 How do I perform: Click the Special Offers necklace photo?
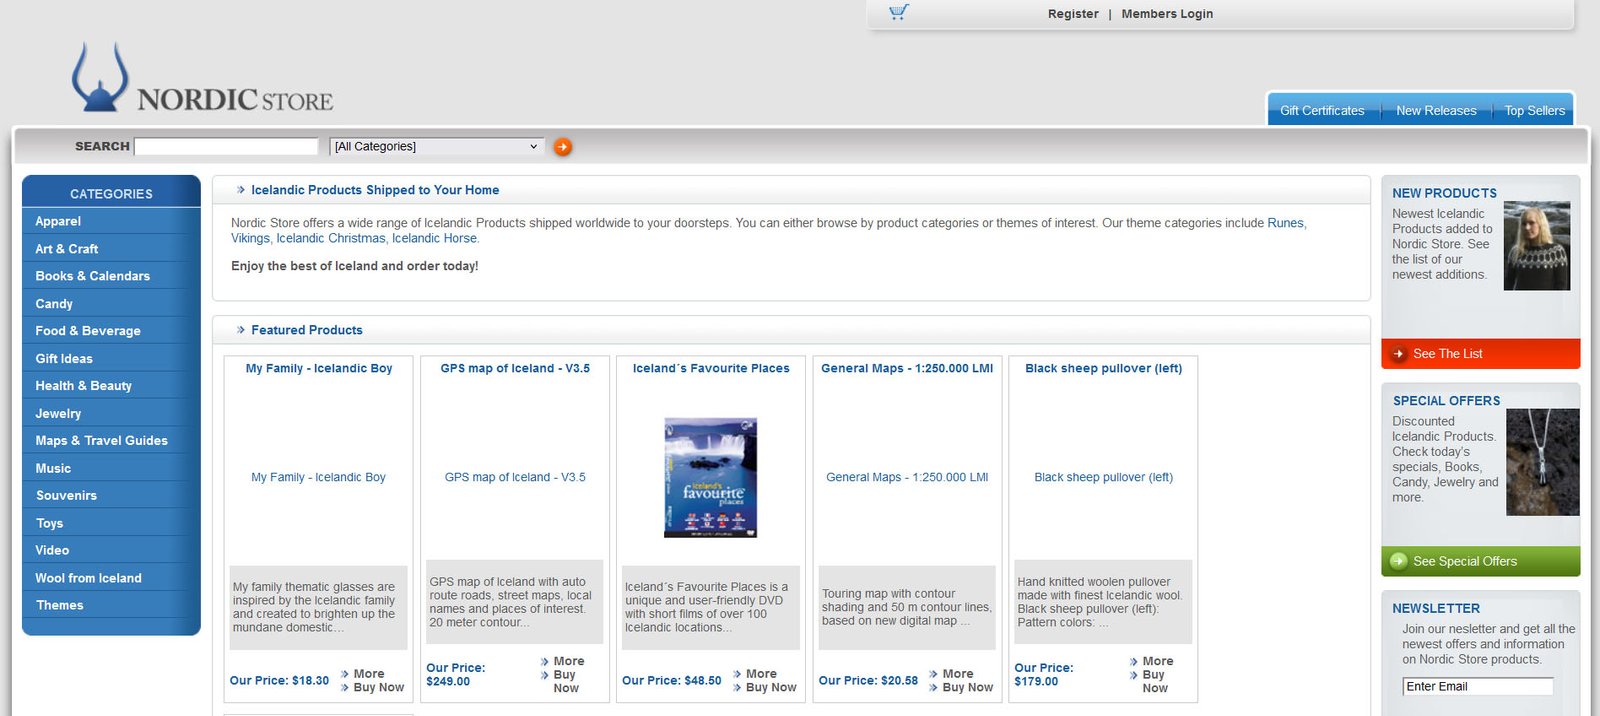click(1542, 461)
